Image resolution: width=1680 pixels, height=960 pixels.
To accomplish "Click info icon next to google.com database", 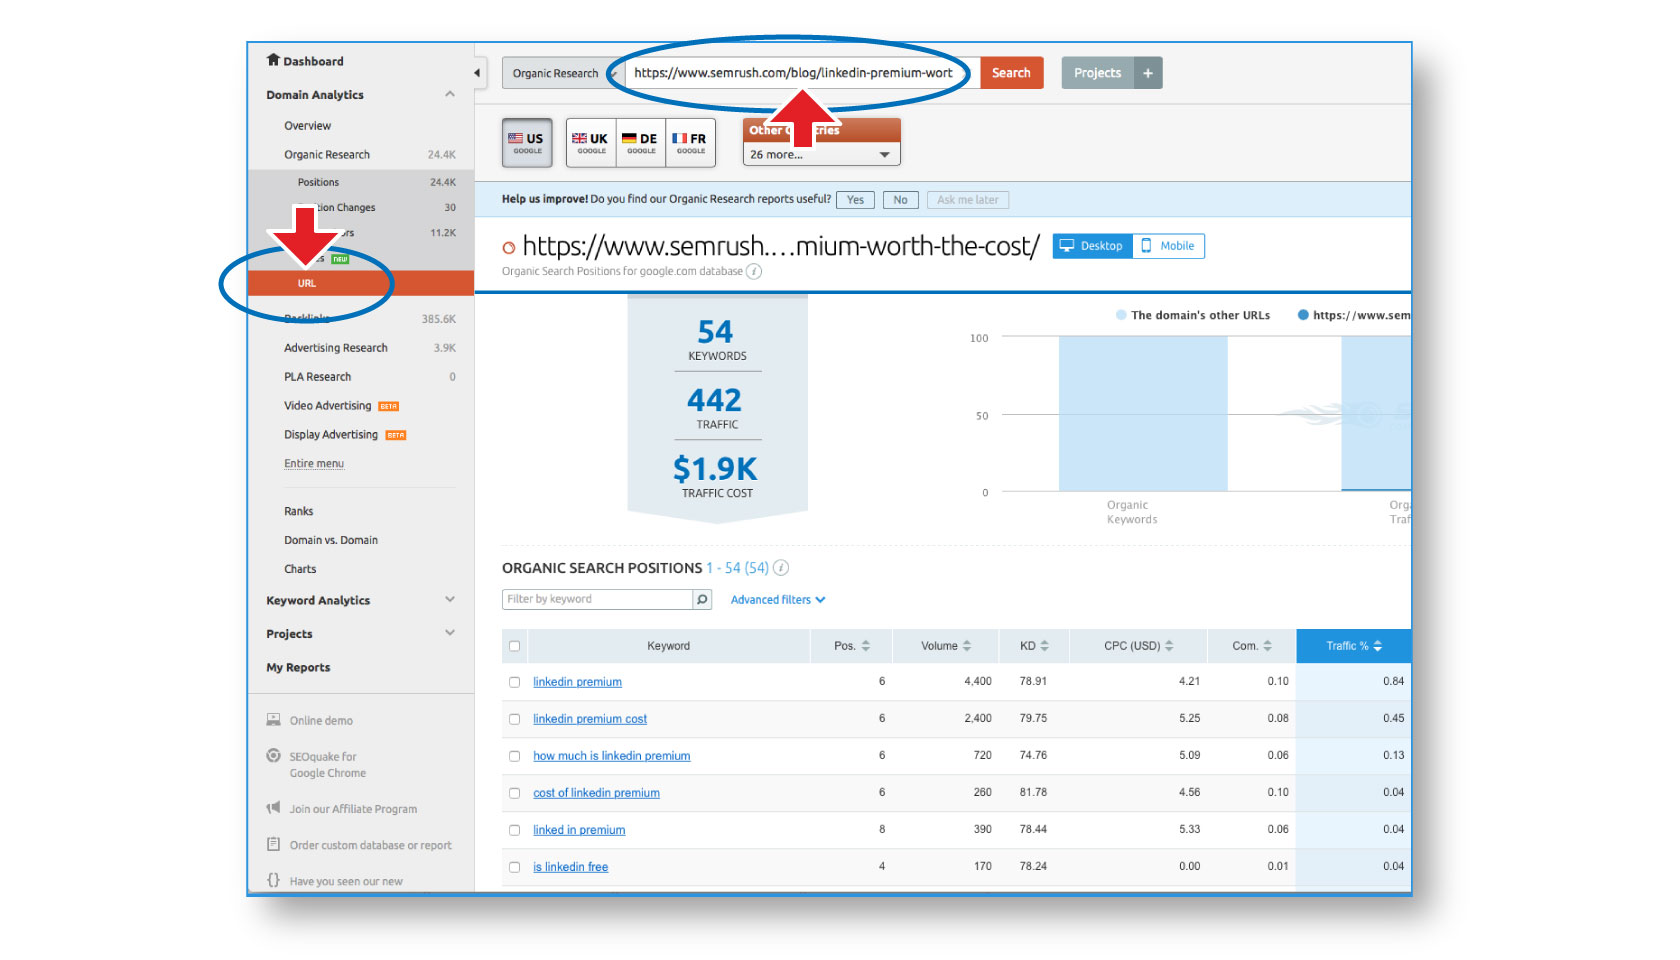I will coord(754,271).
